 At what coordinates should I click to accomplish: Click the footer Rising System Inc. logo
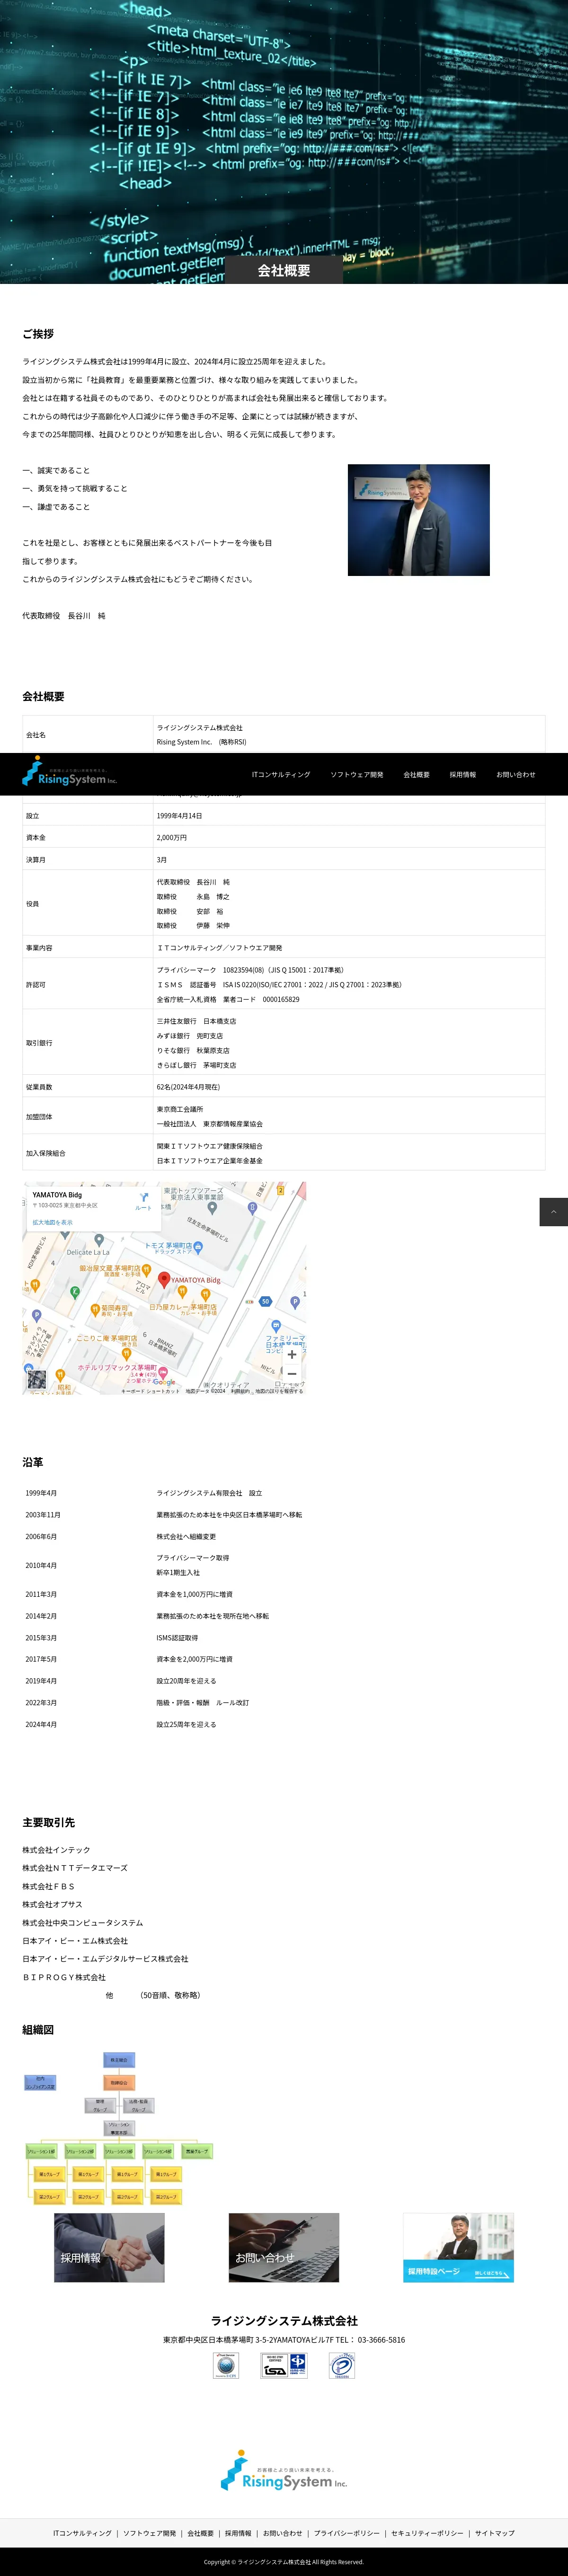284,2470
